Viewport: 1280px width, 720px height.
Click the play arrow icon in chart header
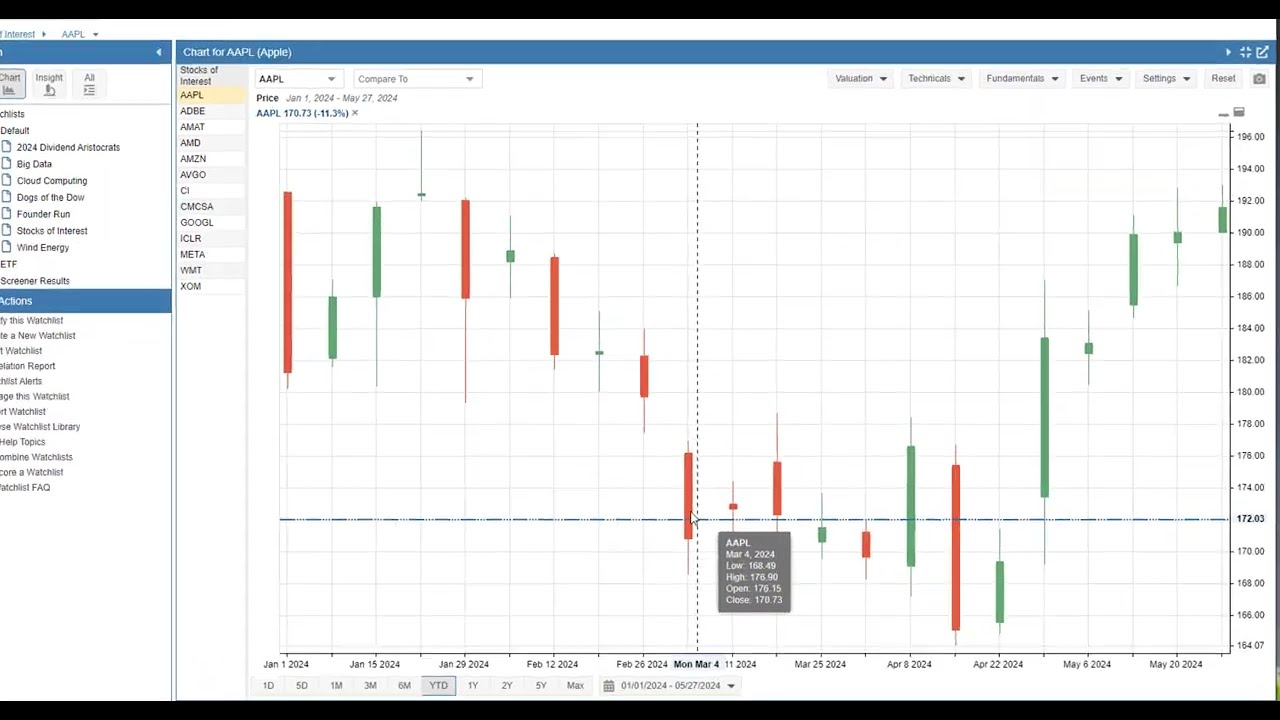1228,52
